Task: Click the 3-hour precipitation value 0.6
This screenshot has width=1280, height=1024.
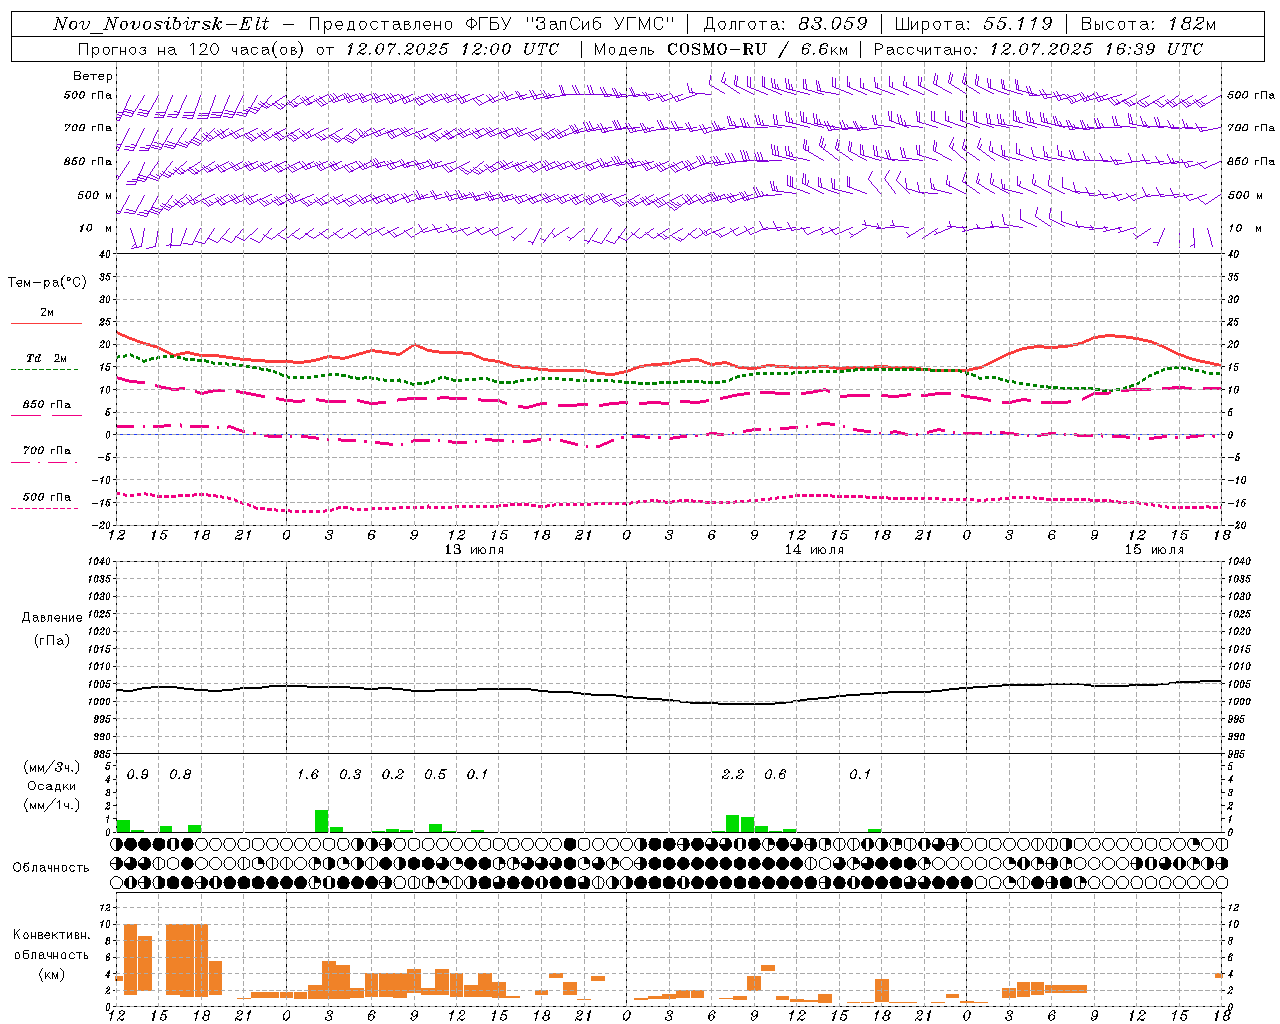Action: pos(775,774)
